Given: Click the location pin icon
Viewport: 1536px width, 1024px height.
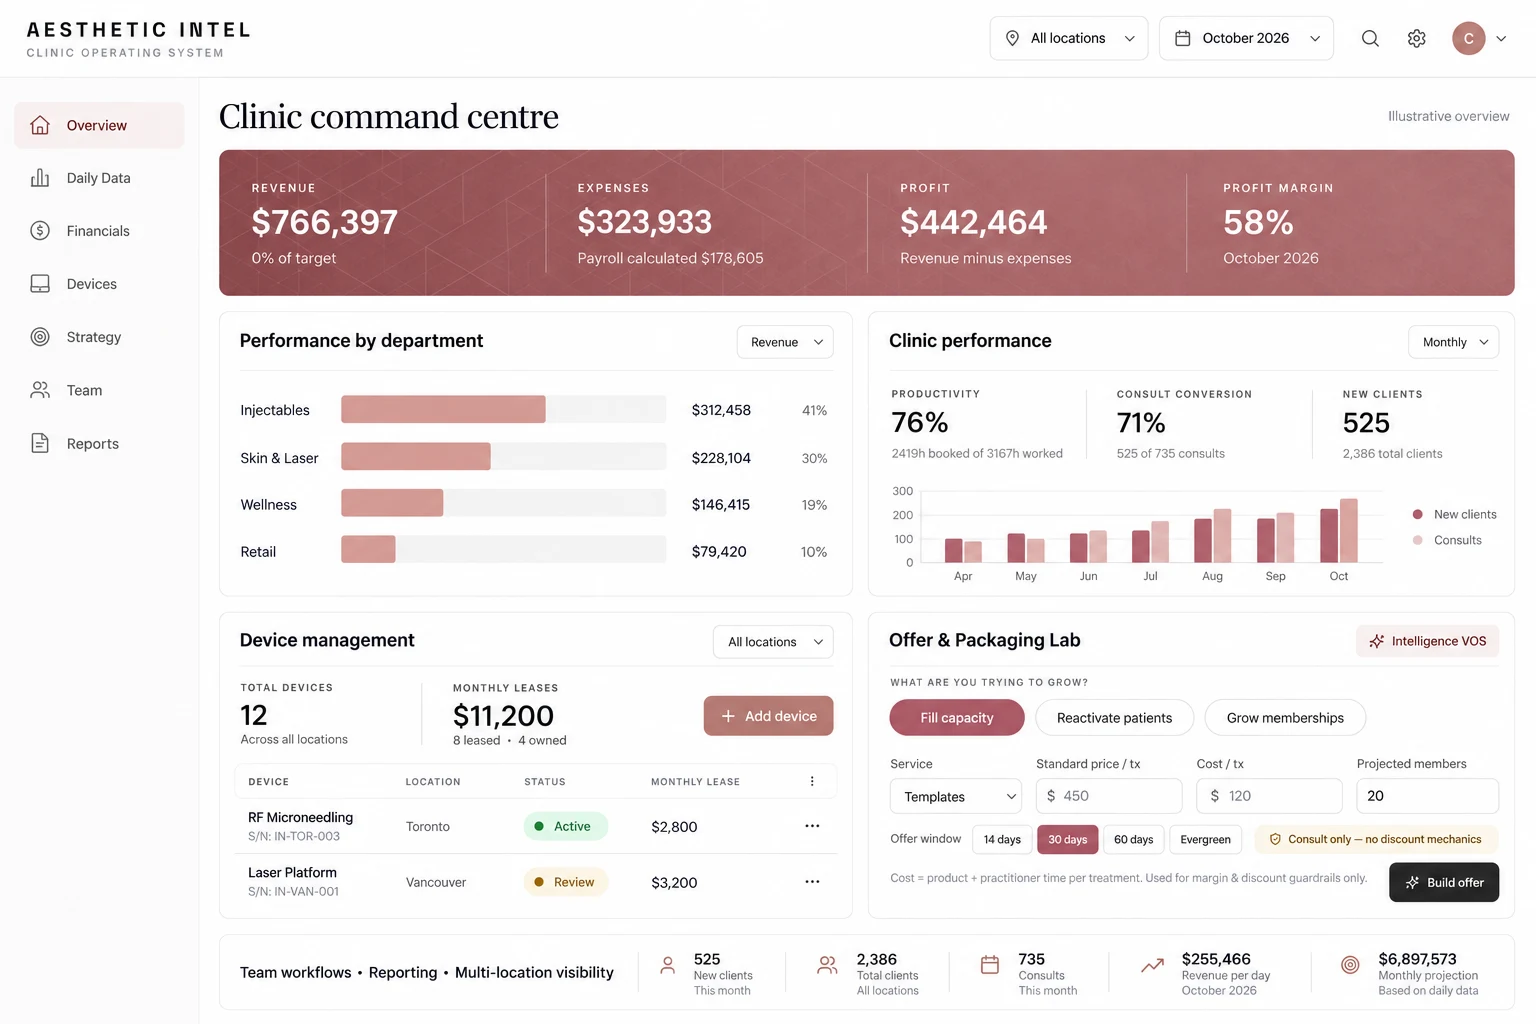Looking at the screenshot, I should (1012, 38).
